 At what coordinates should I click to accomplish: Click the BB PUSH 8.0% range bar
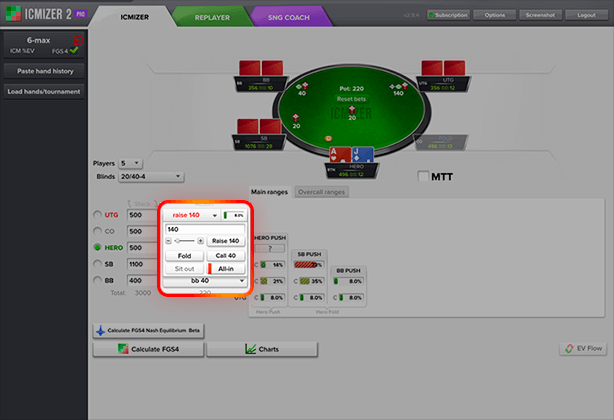tap(348, 281)
